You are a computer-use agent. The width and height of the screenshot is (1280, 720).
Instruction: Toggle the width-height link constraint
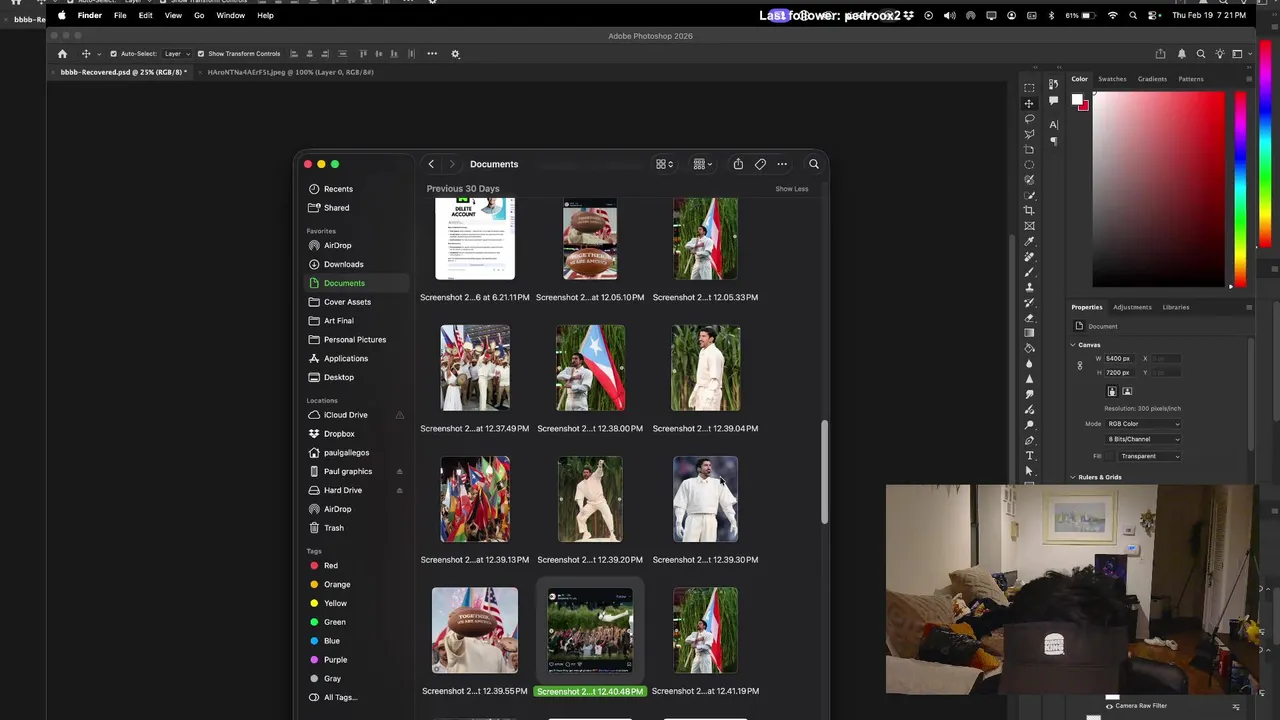[1079, 365]
